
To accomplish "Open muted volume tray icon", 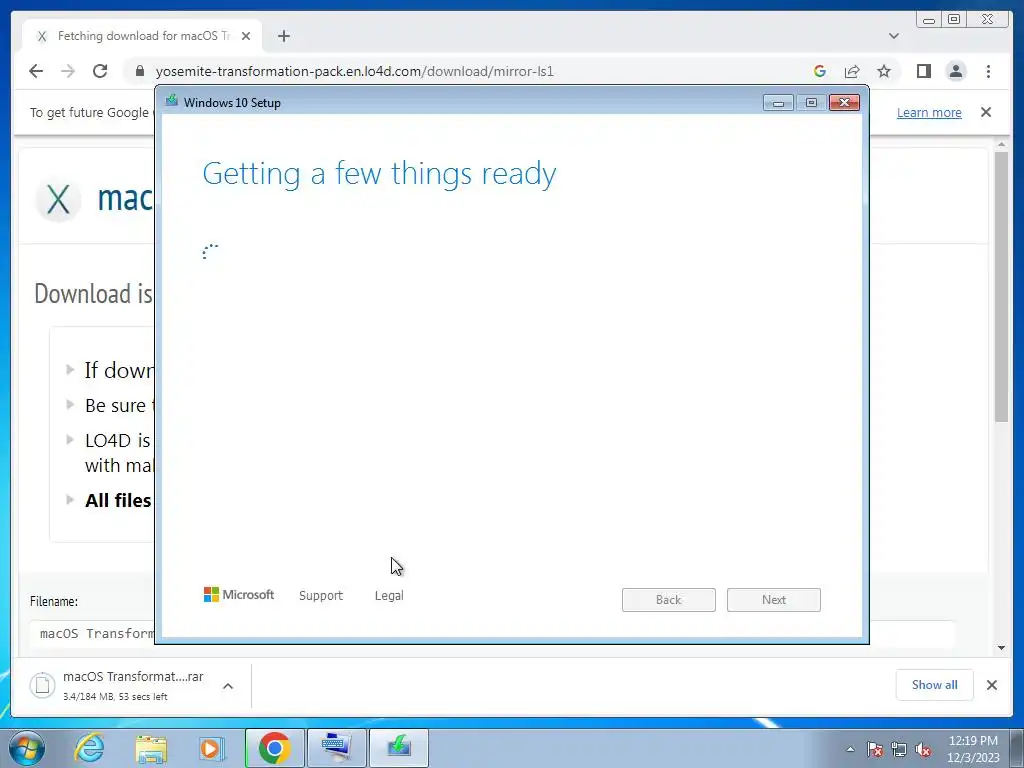I will (923, 749).
